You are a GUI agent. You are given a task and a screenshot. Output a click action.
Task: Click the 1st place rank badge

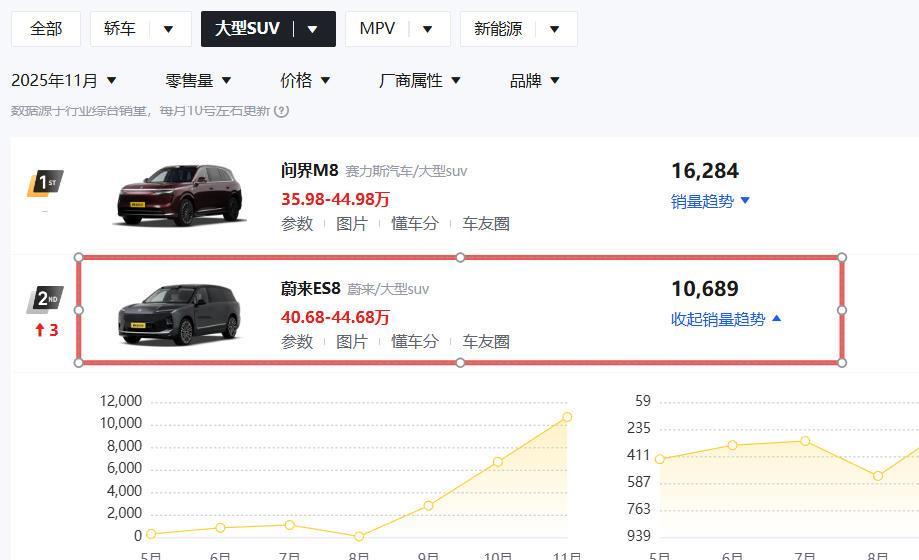tap(45, 183)
